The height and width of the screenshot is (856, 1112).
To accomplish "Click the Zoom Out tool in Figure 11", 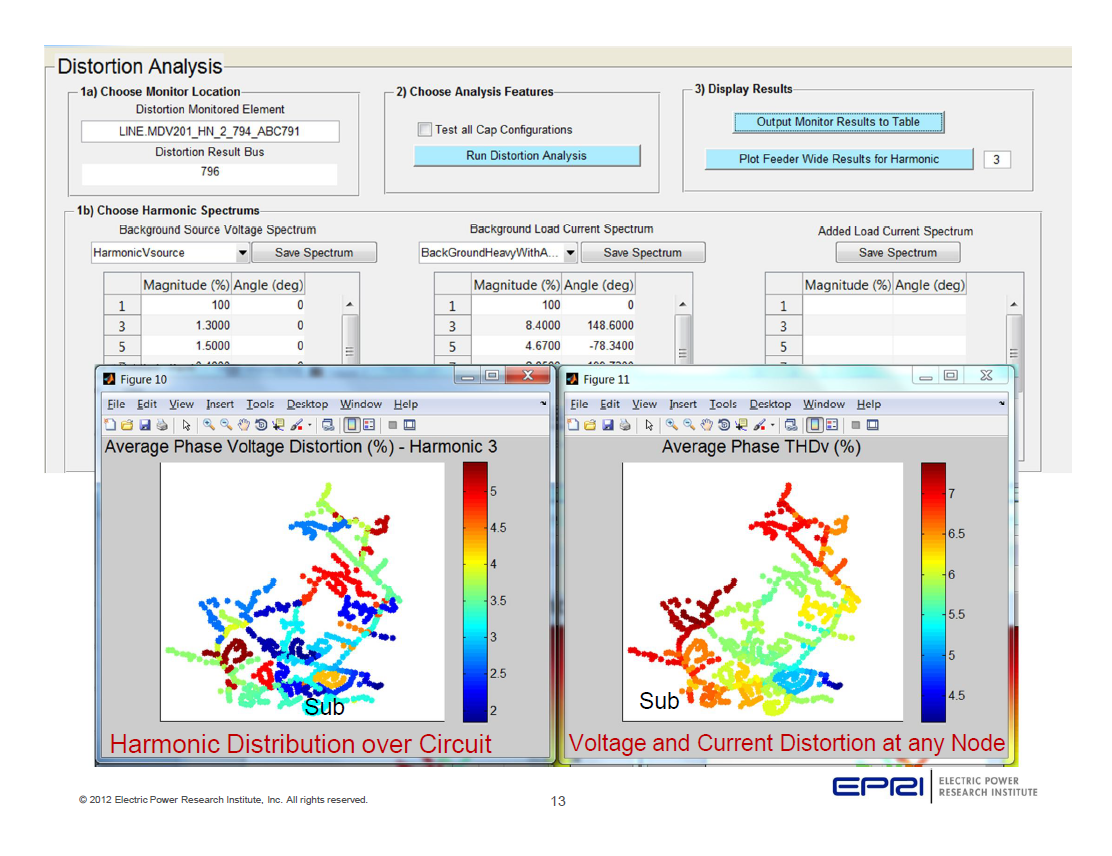I will click(689, 424).
